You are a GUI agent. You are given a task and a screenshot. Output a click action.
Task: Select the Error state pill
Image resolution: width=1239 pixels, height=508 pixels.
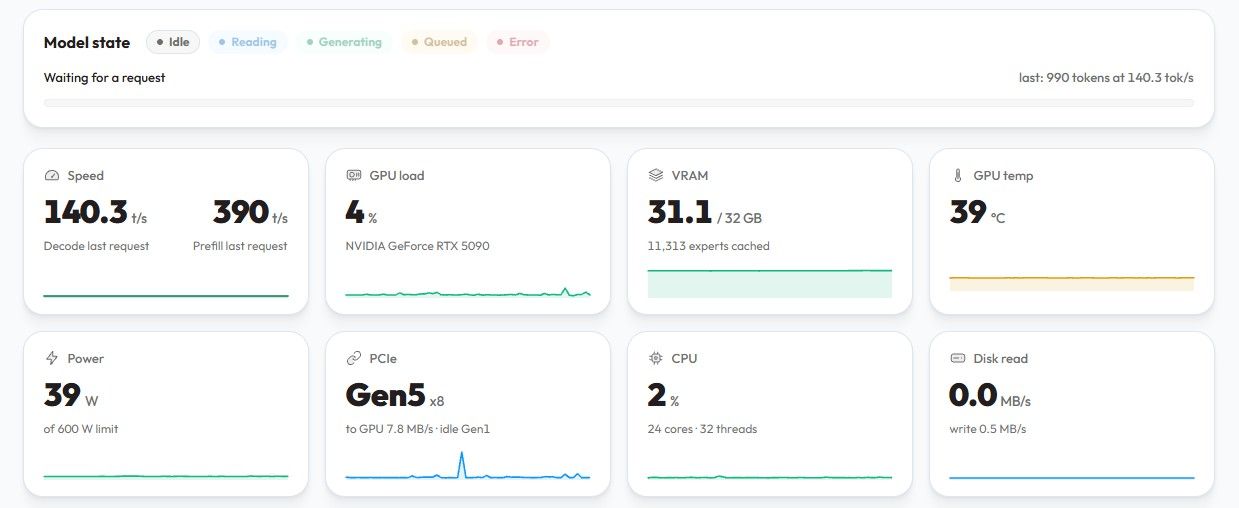tap(518, 42)
